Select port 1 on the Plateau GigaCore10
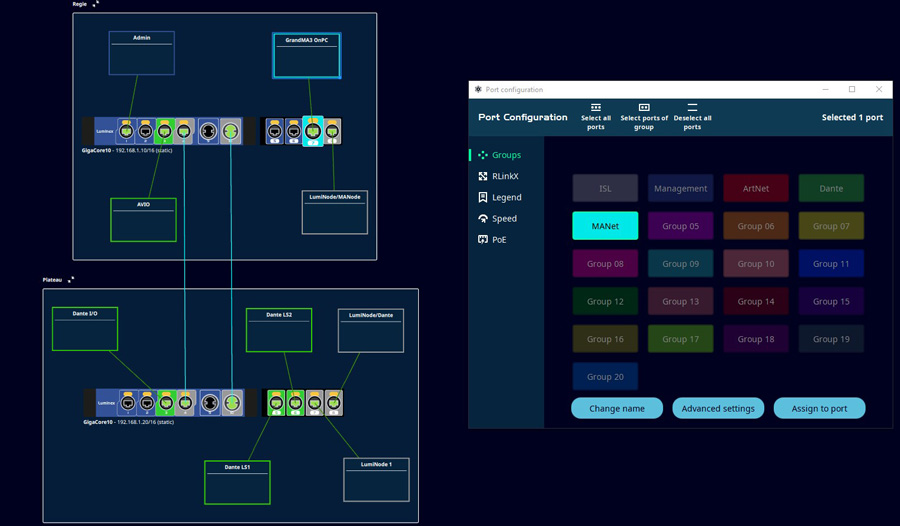The width and height of the screenshot is (900, 526). [x=128, y=403]
